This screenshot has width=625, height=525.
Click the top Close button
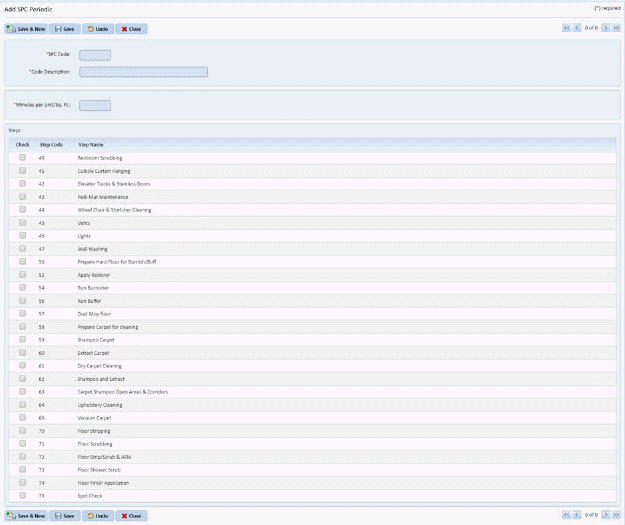132,29
